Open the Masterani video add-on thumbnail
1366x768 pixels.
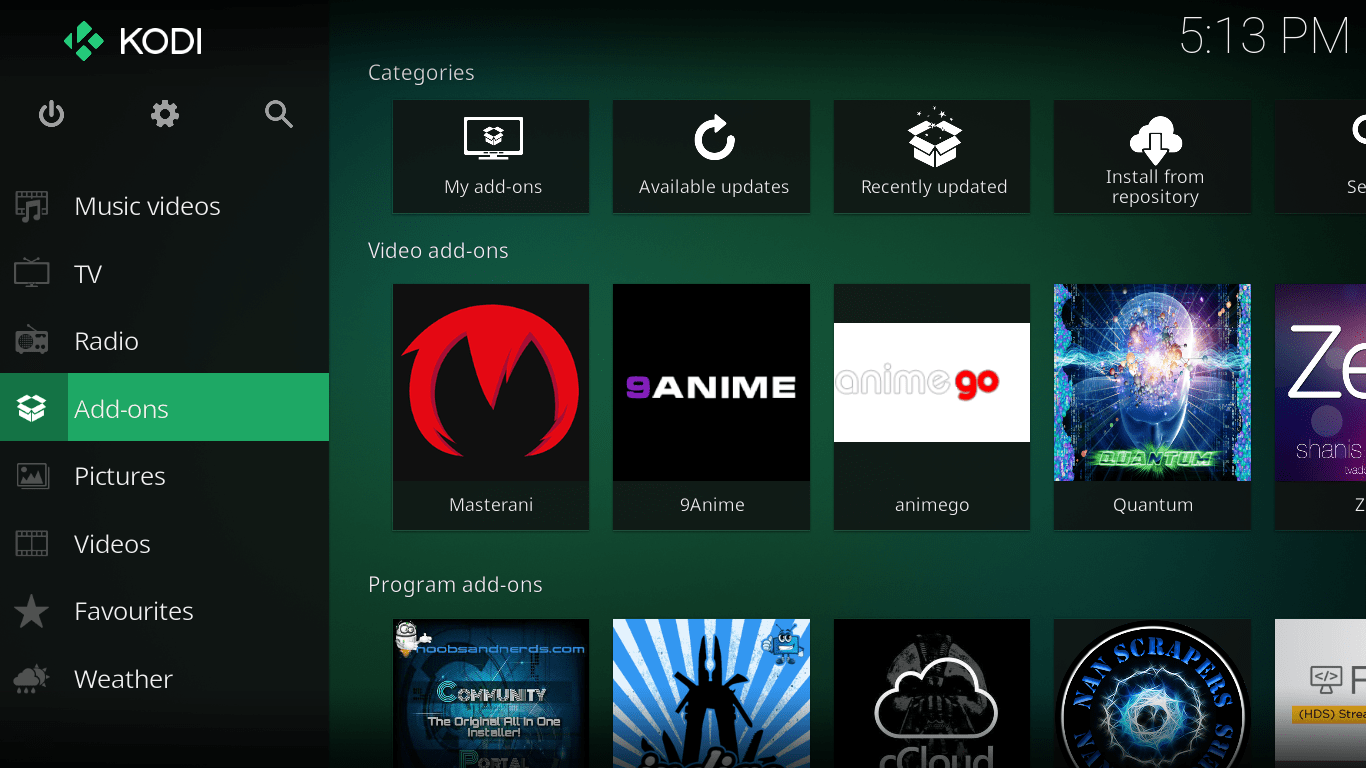[x=491, y=382]
